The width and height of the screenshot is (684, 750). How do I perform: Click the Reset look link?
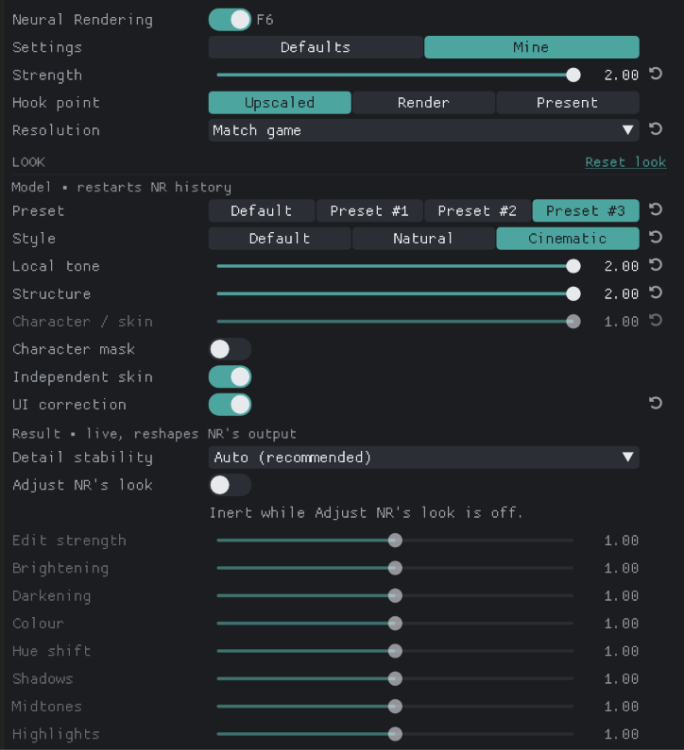coord(626,162)
